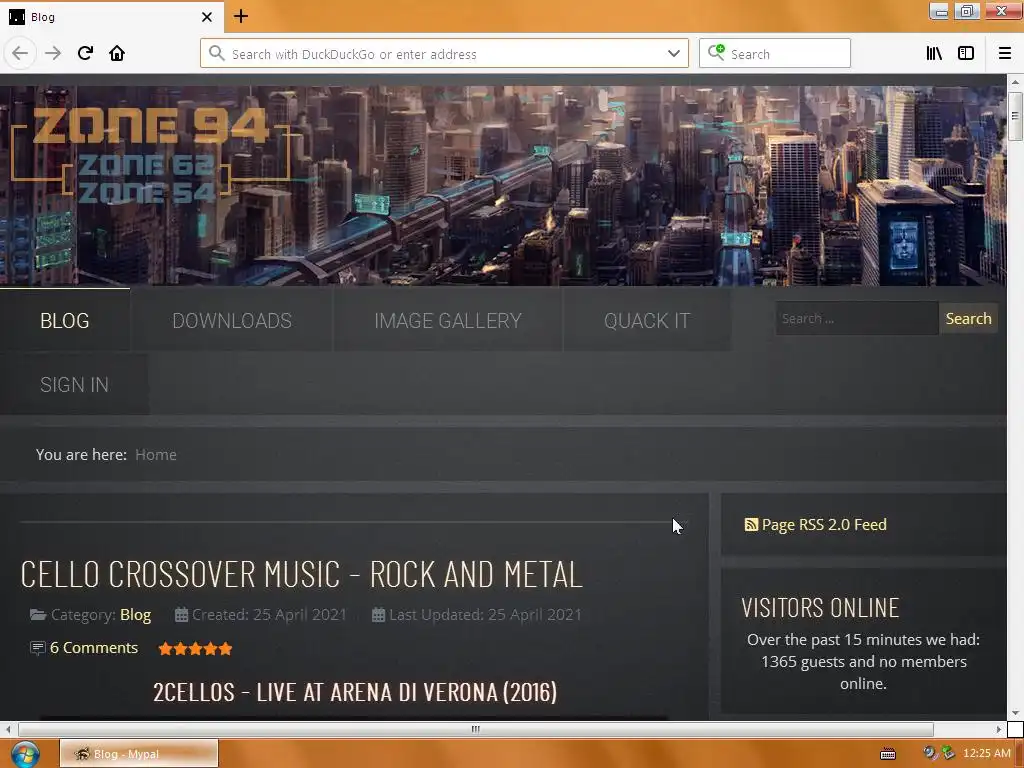The height and width of the screenshot is (768, 1024).
Task: Click the 2CELLOS Live at Arena heading
Action: click(355, 692)
